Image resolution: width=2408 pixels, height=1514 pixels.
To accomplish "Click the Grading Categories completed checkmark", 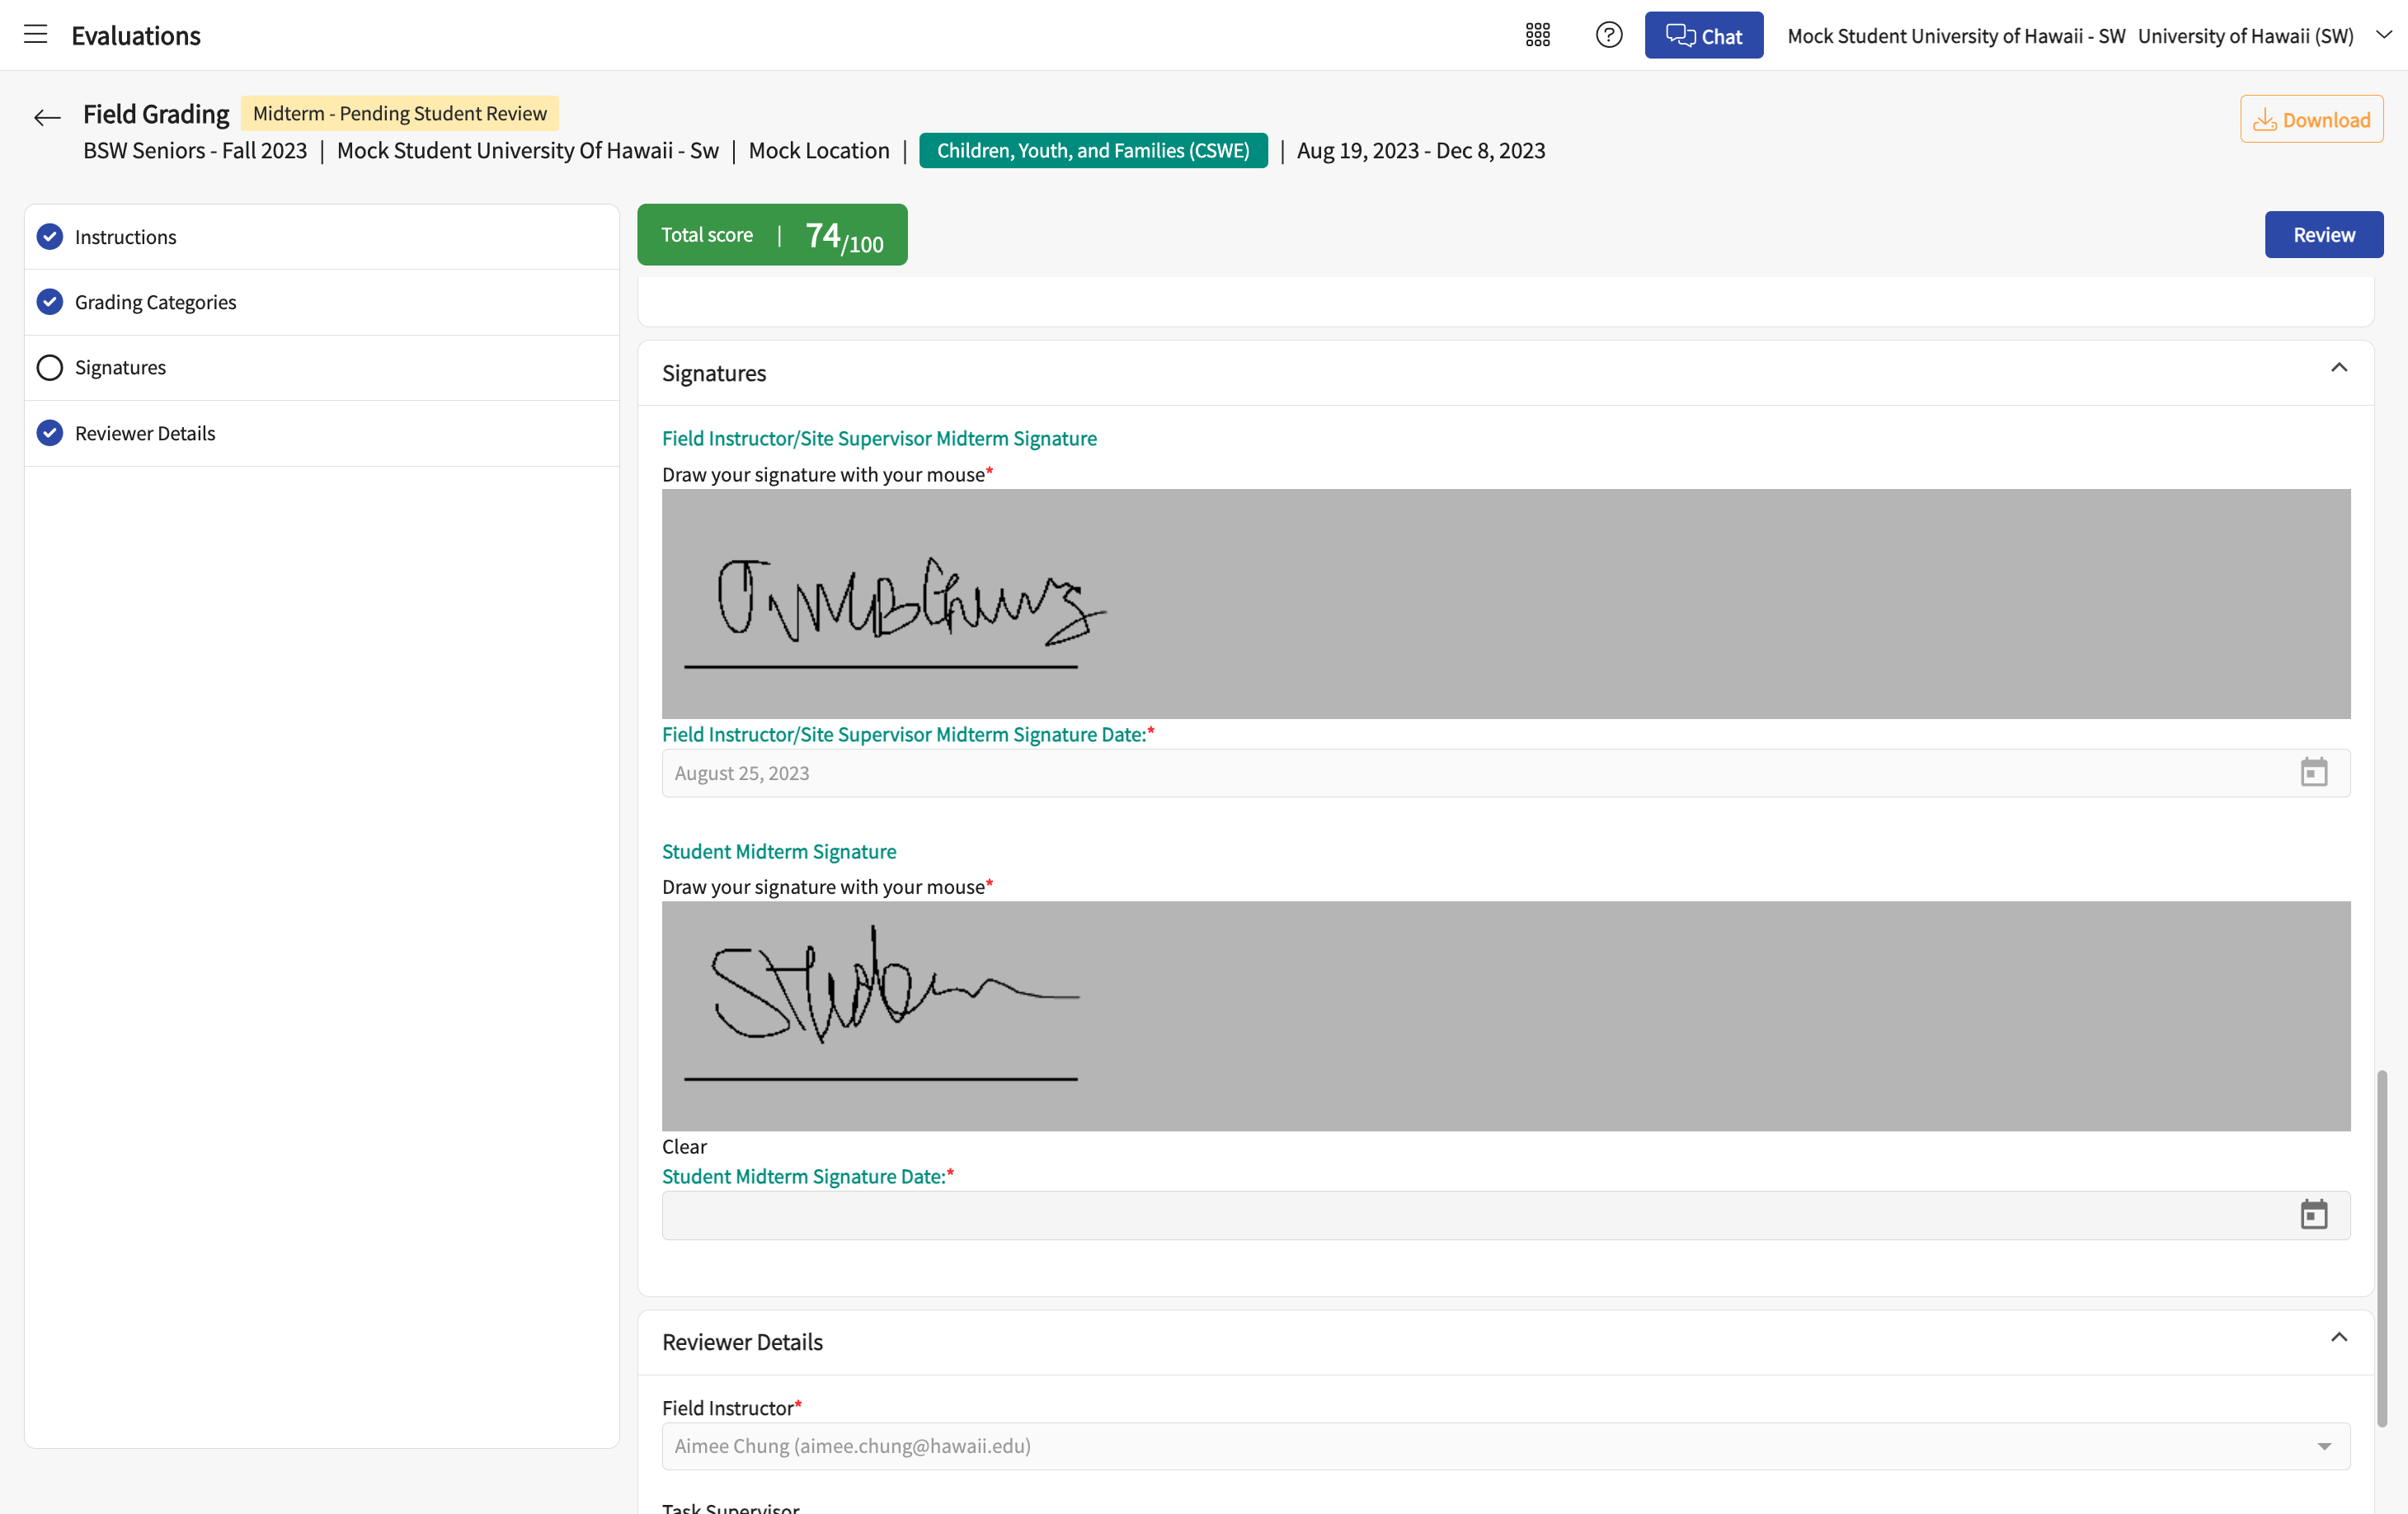I will [50, 302].
